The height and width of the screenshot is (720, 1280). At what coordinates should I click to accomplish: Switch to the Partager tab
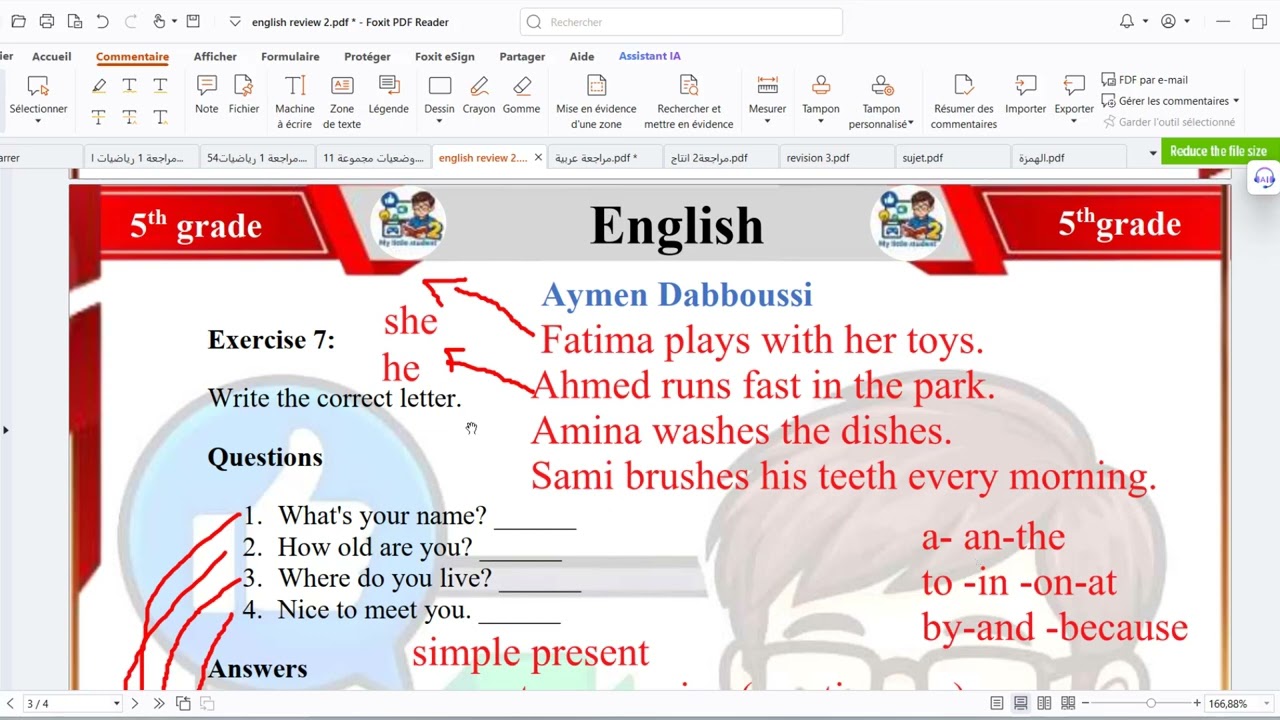522,57
